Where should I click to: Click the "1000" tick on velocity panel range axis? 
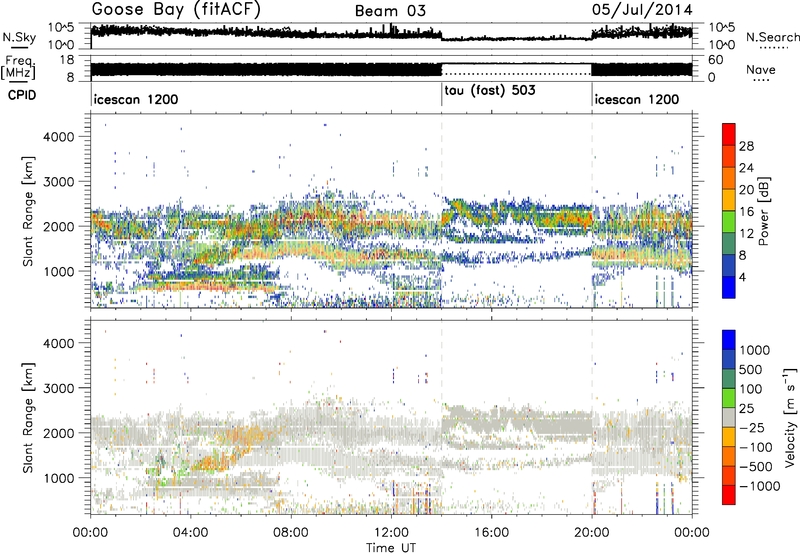pyautogui.click(x=59, y=477)
